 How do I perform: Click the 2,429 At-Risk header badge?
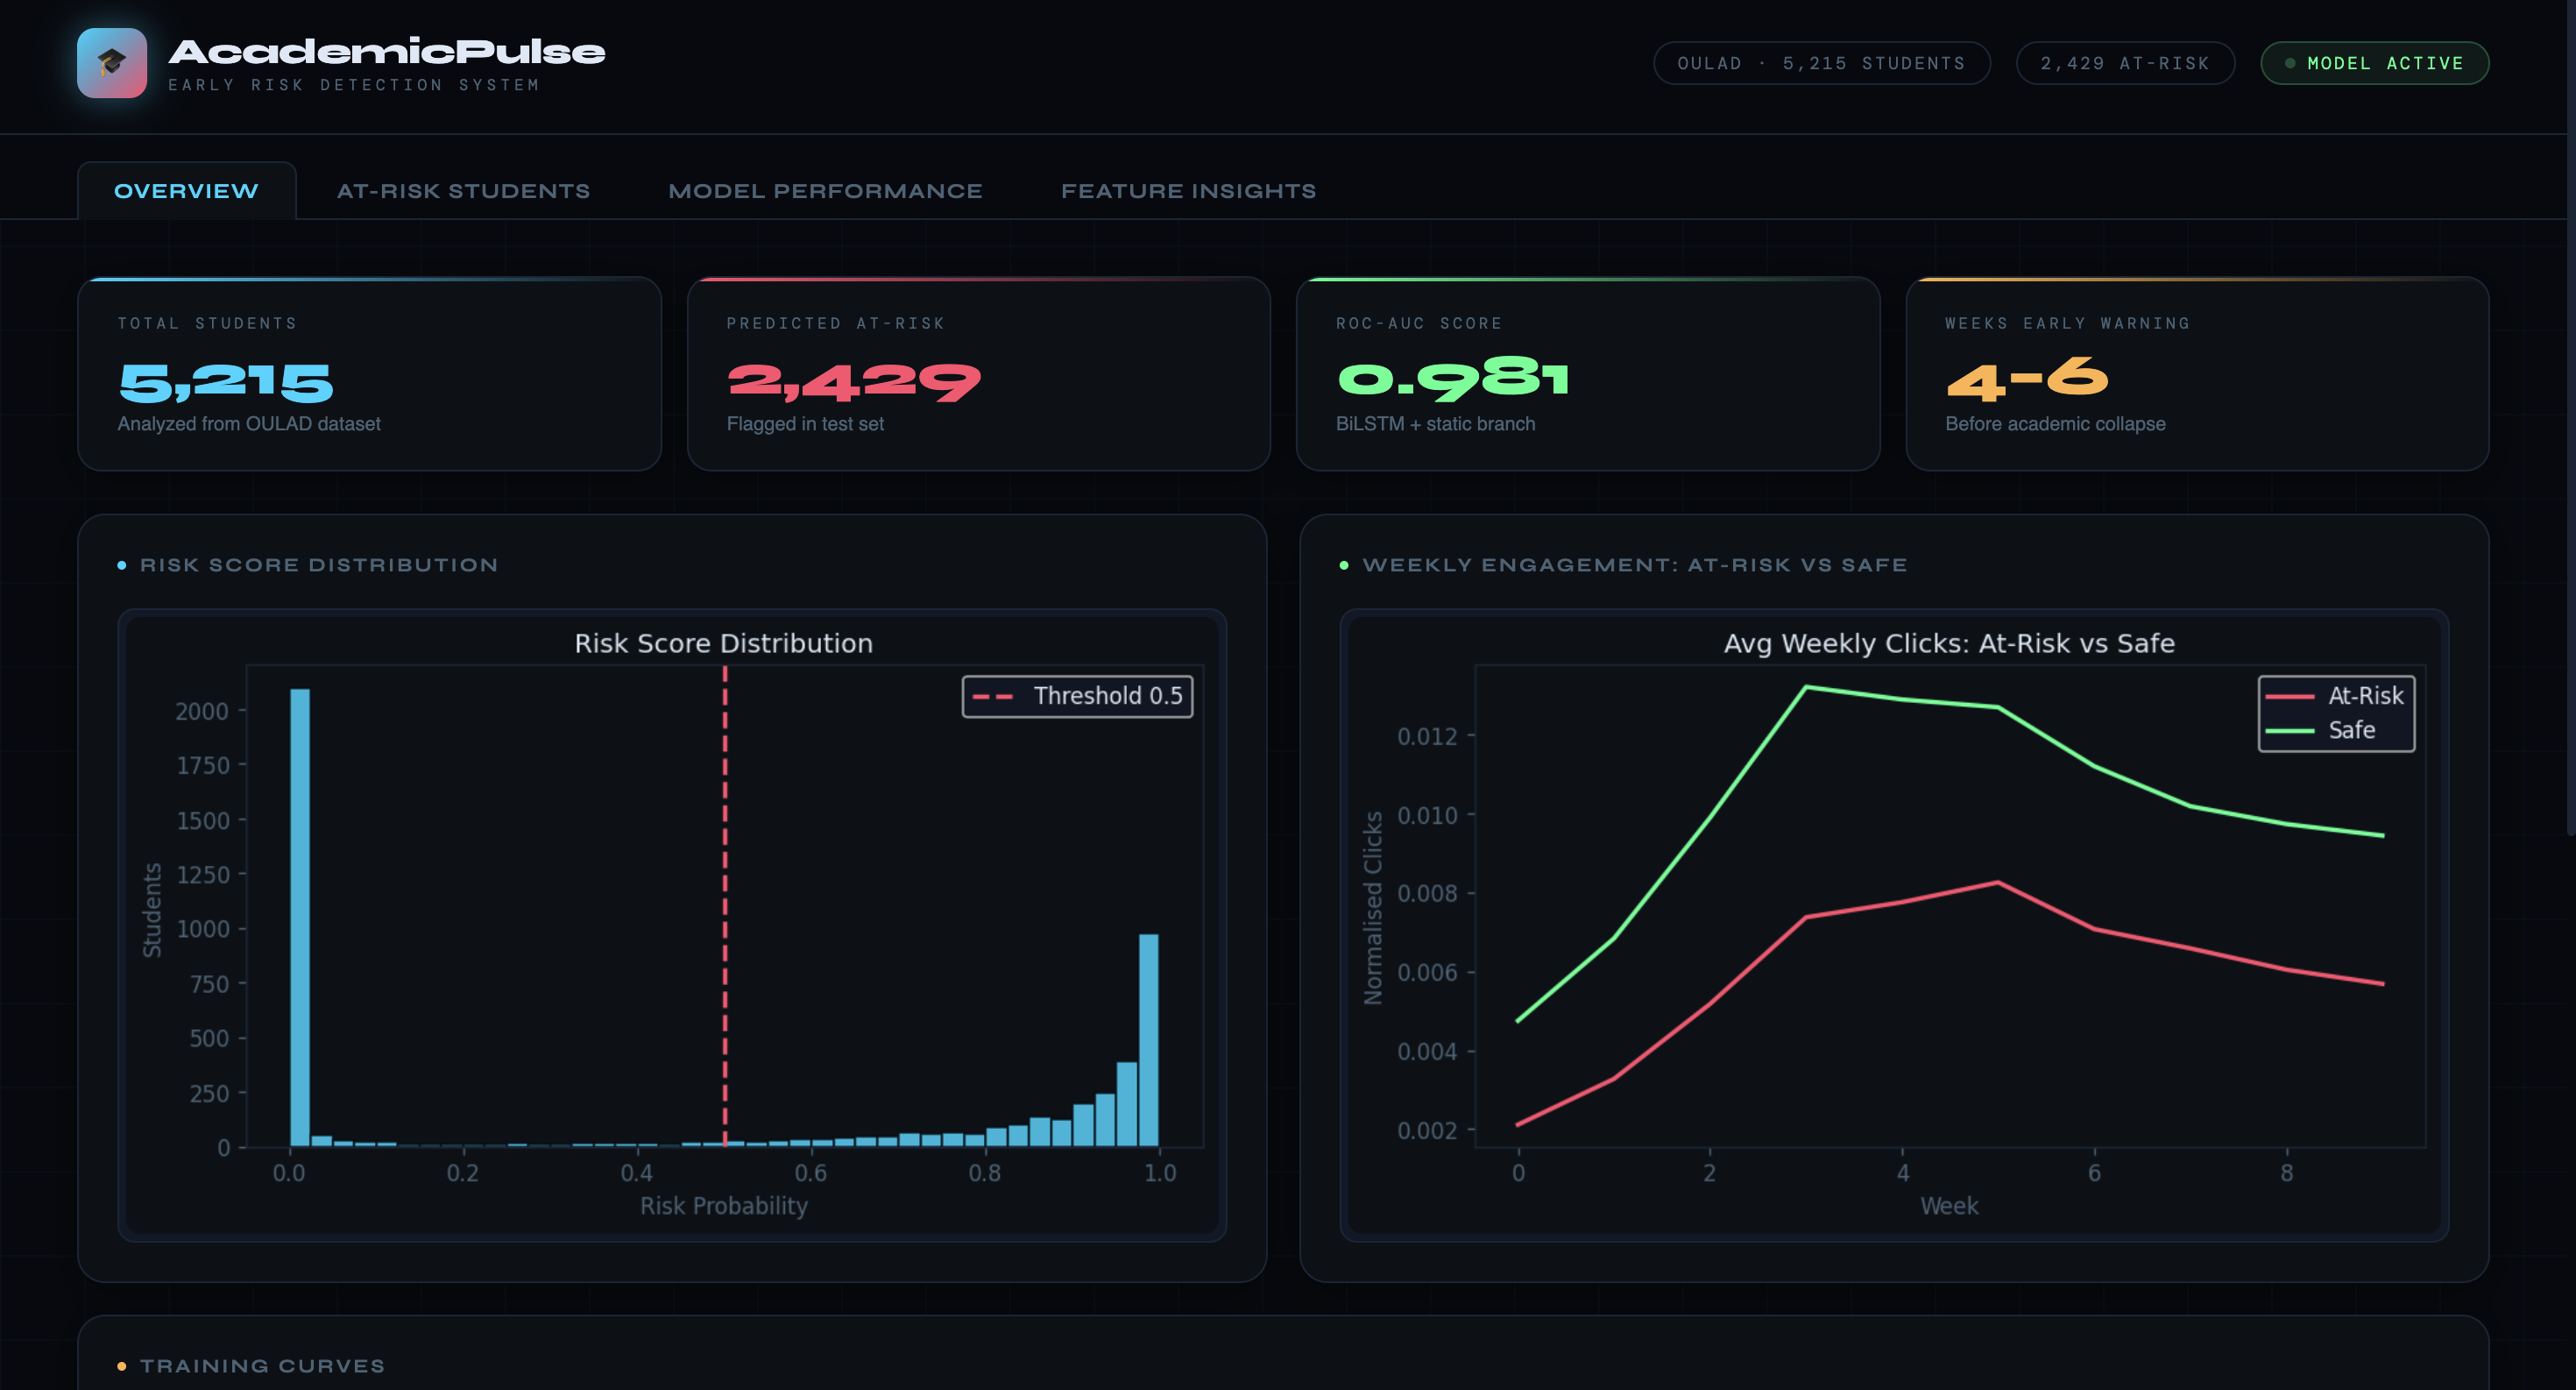pos(2124,63)
